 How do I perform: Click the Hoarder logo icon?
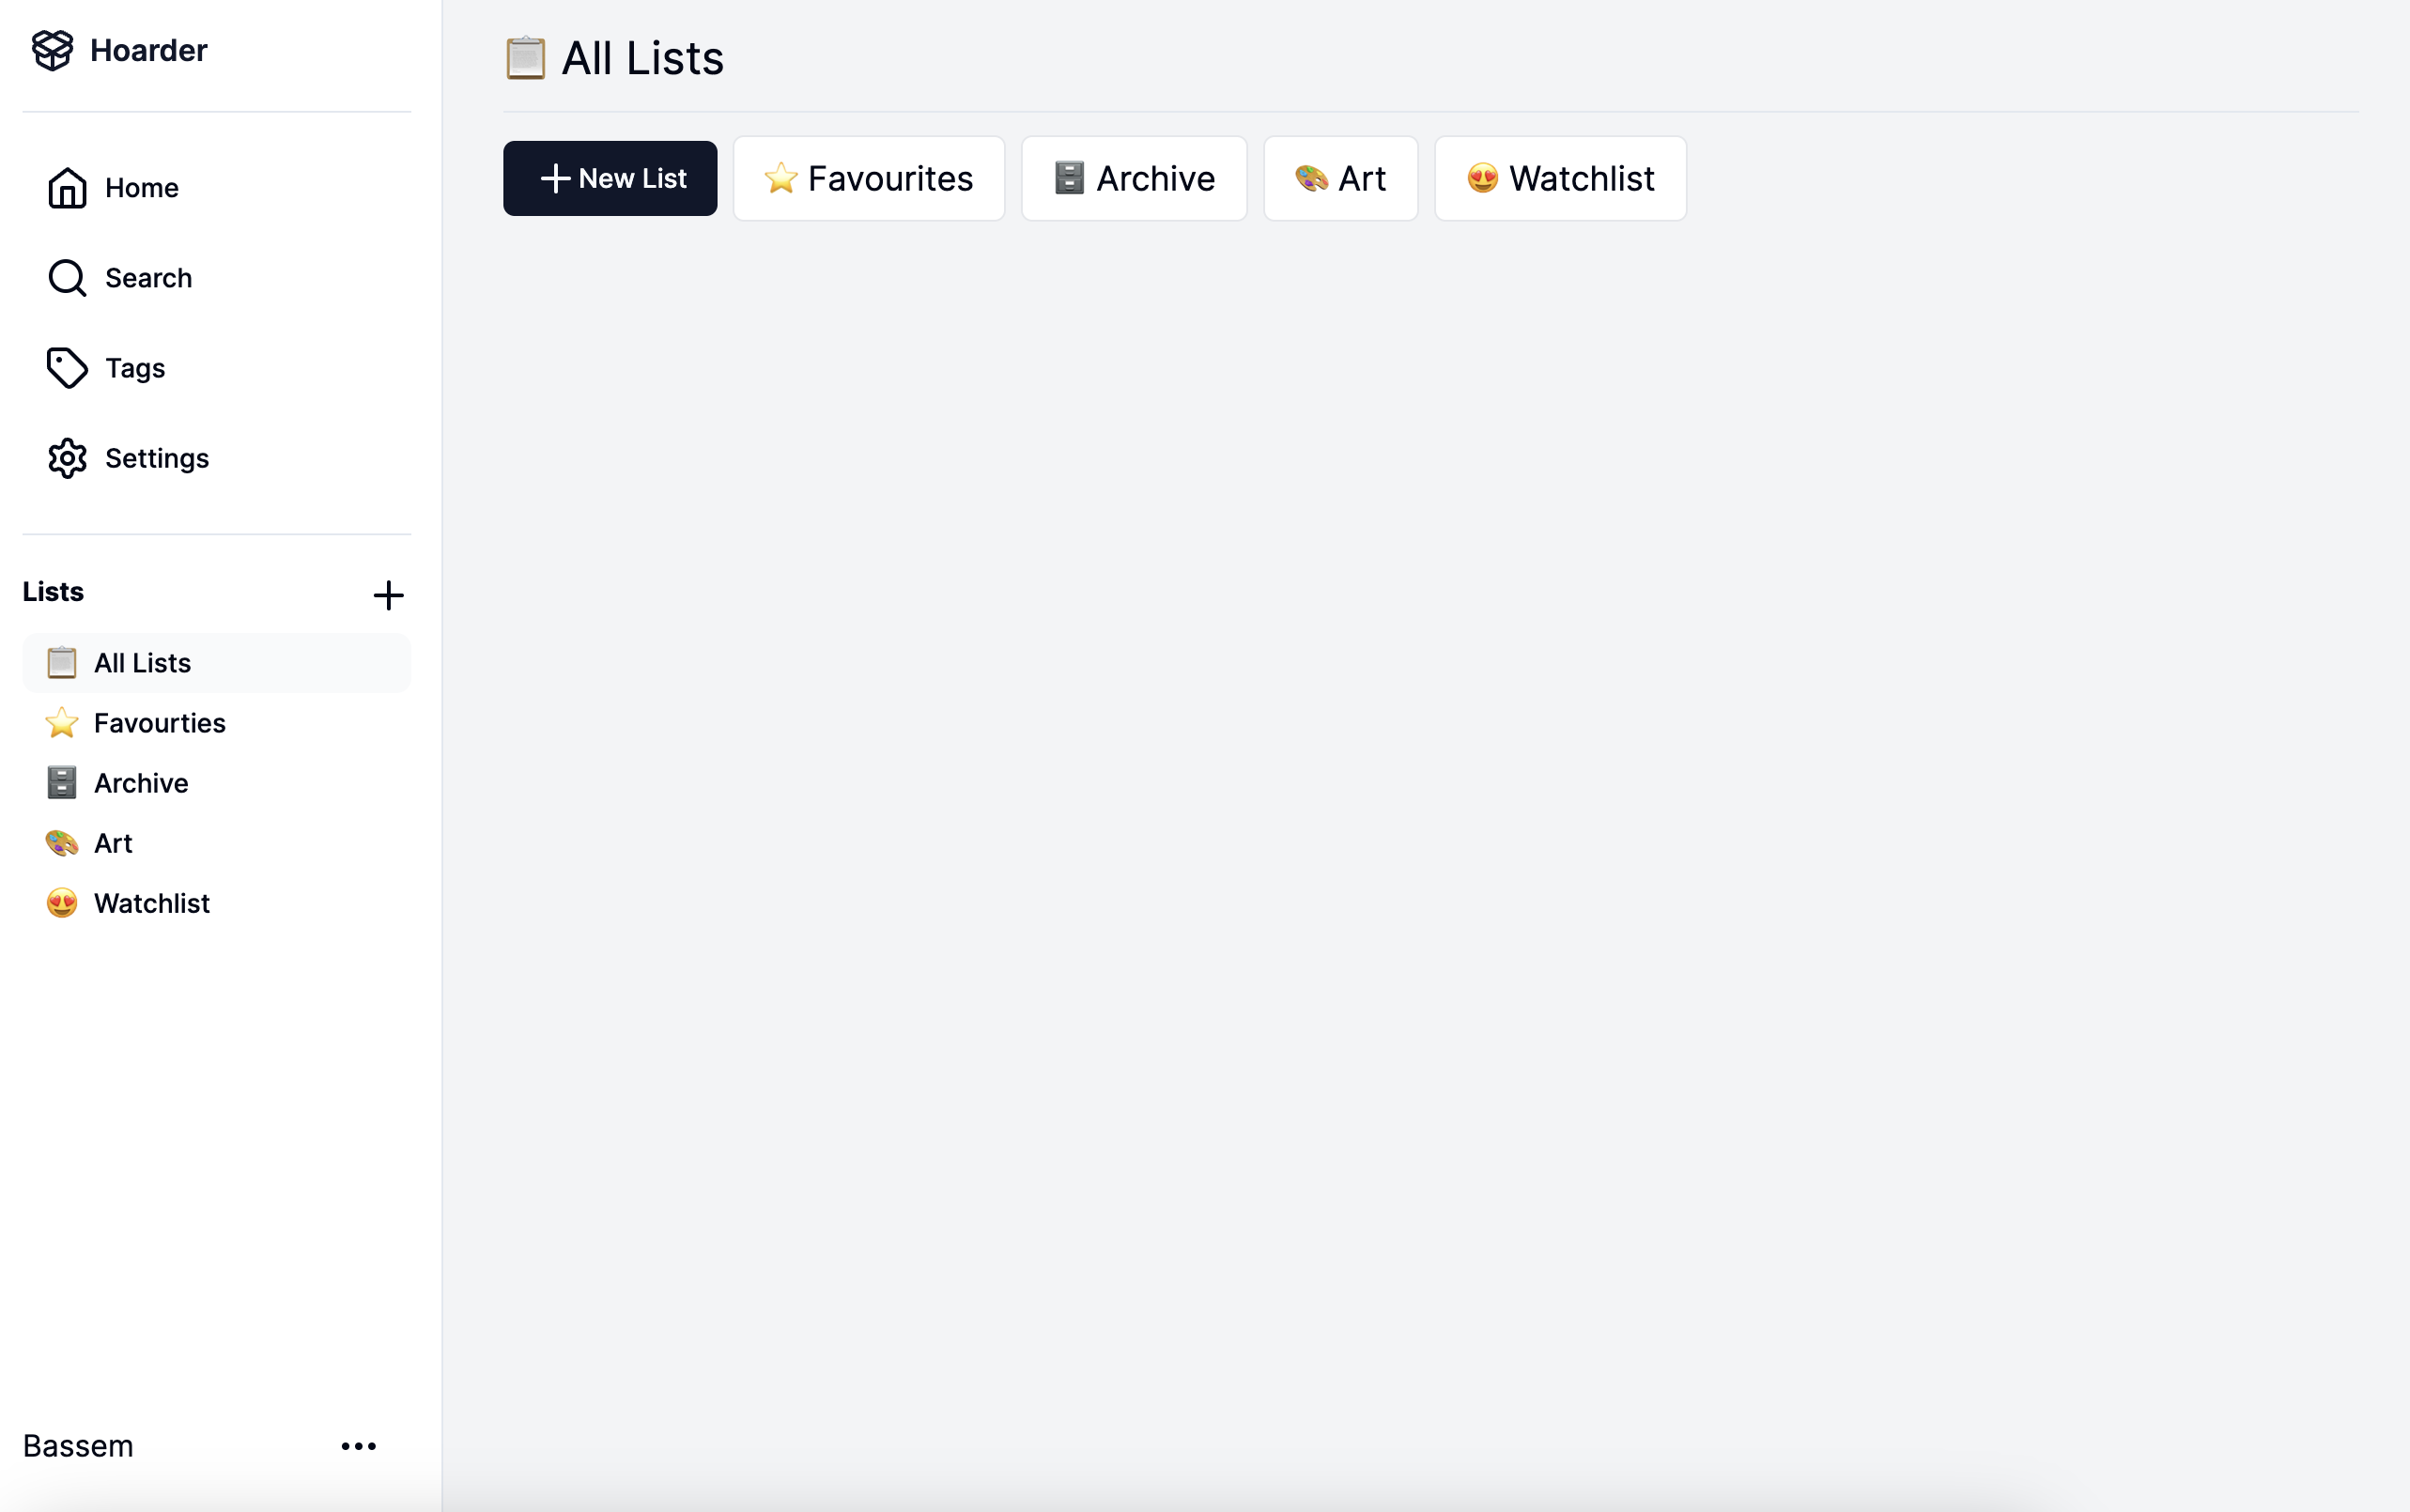tap(52, 50)
